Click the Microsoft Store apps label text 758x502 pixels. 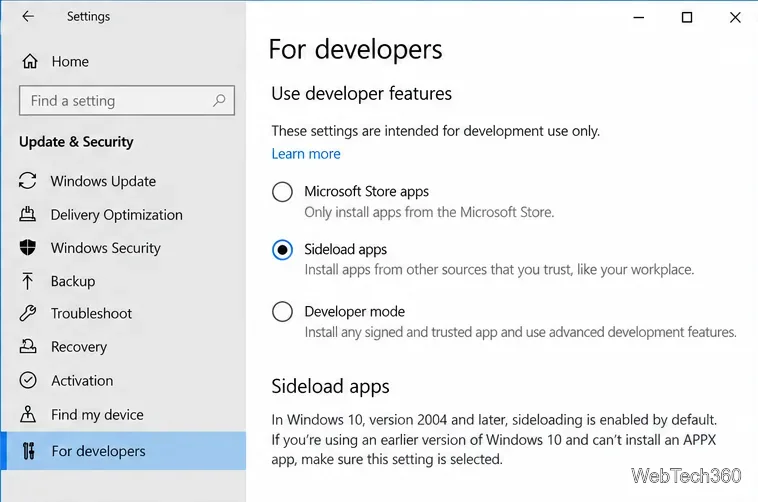366,192
